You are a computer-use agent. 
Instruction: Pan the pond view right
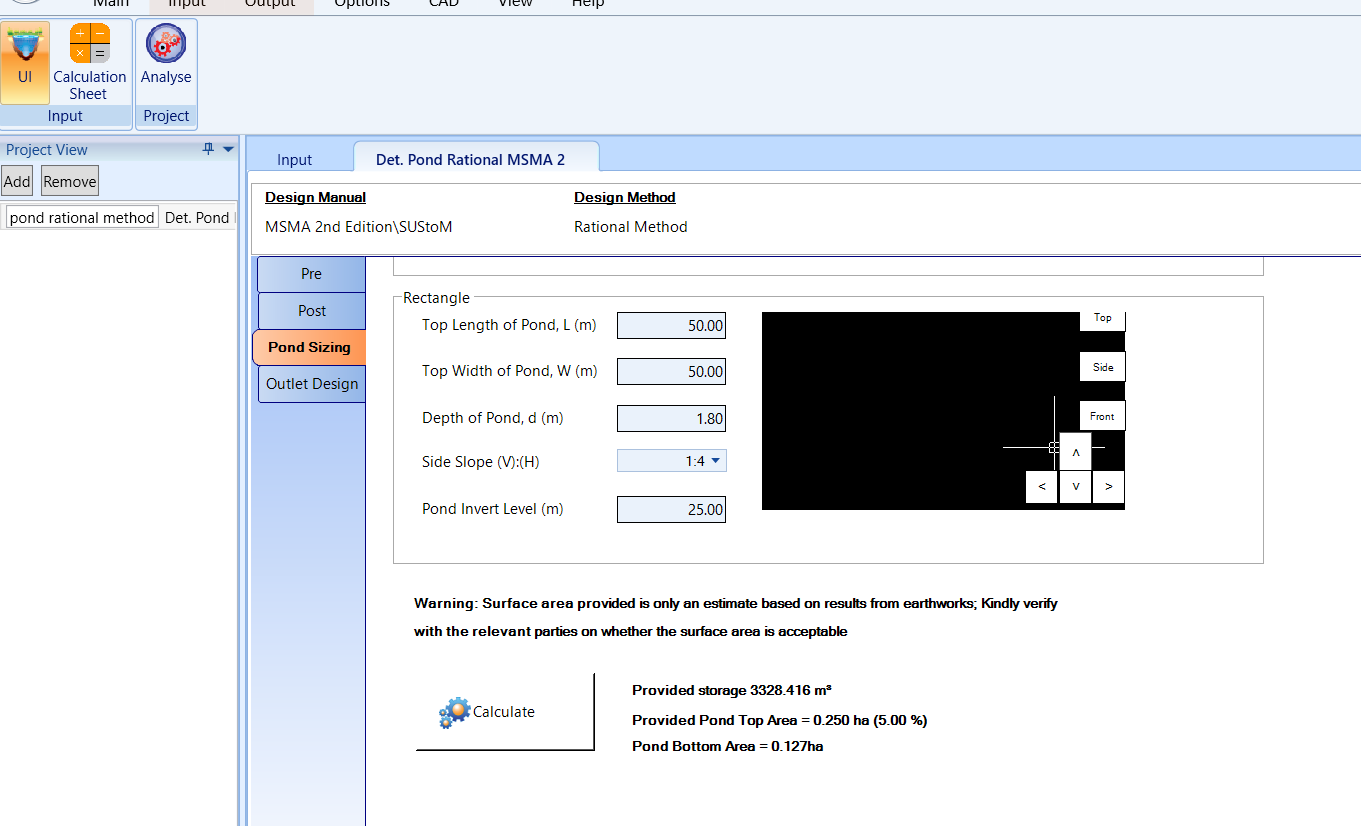point(1108,486)
